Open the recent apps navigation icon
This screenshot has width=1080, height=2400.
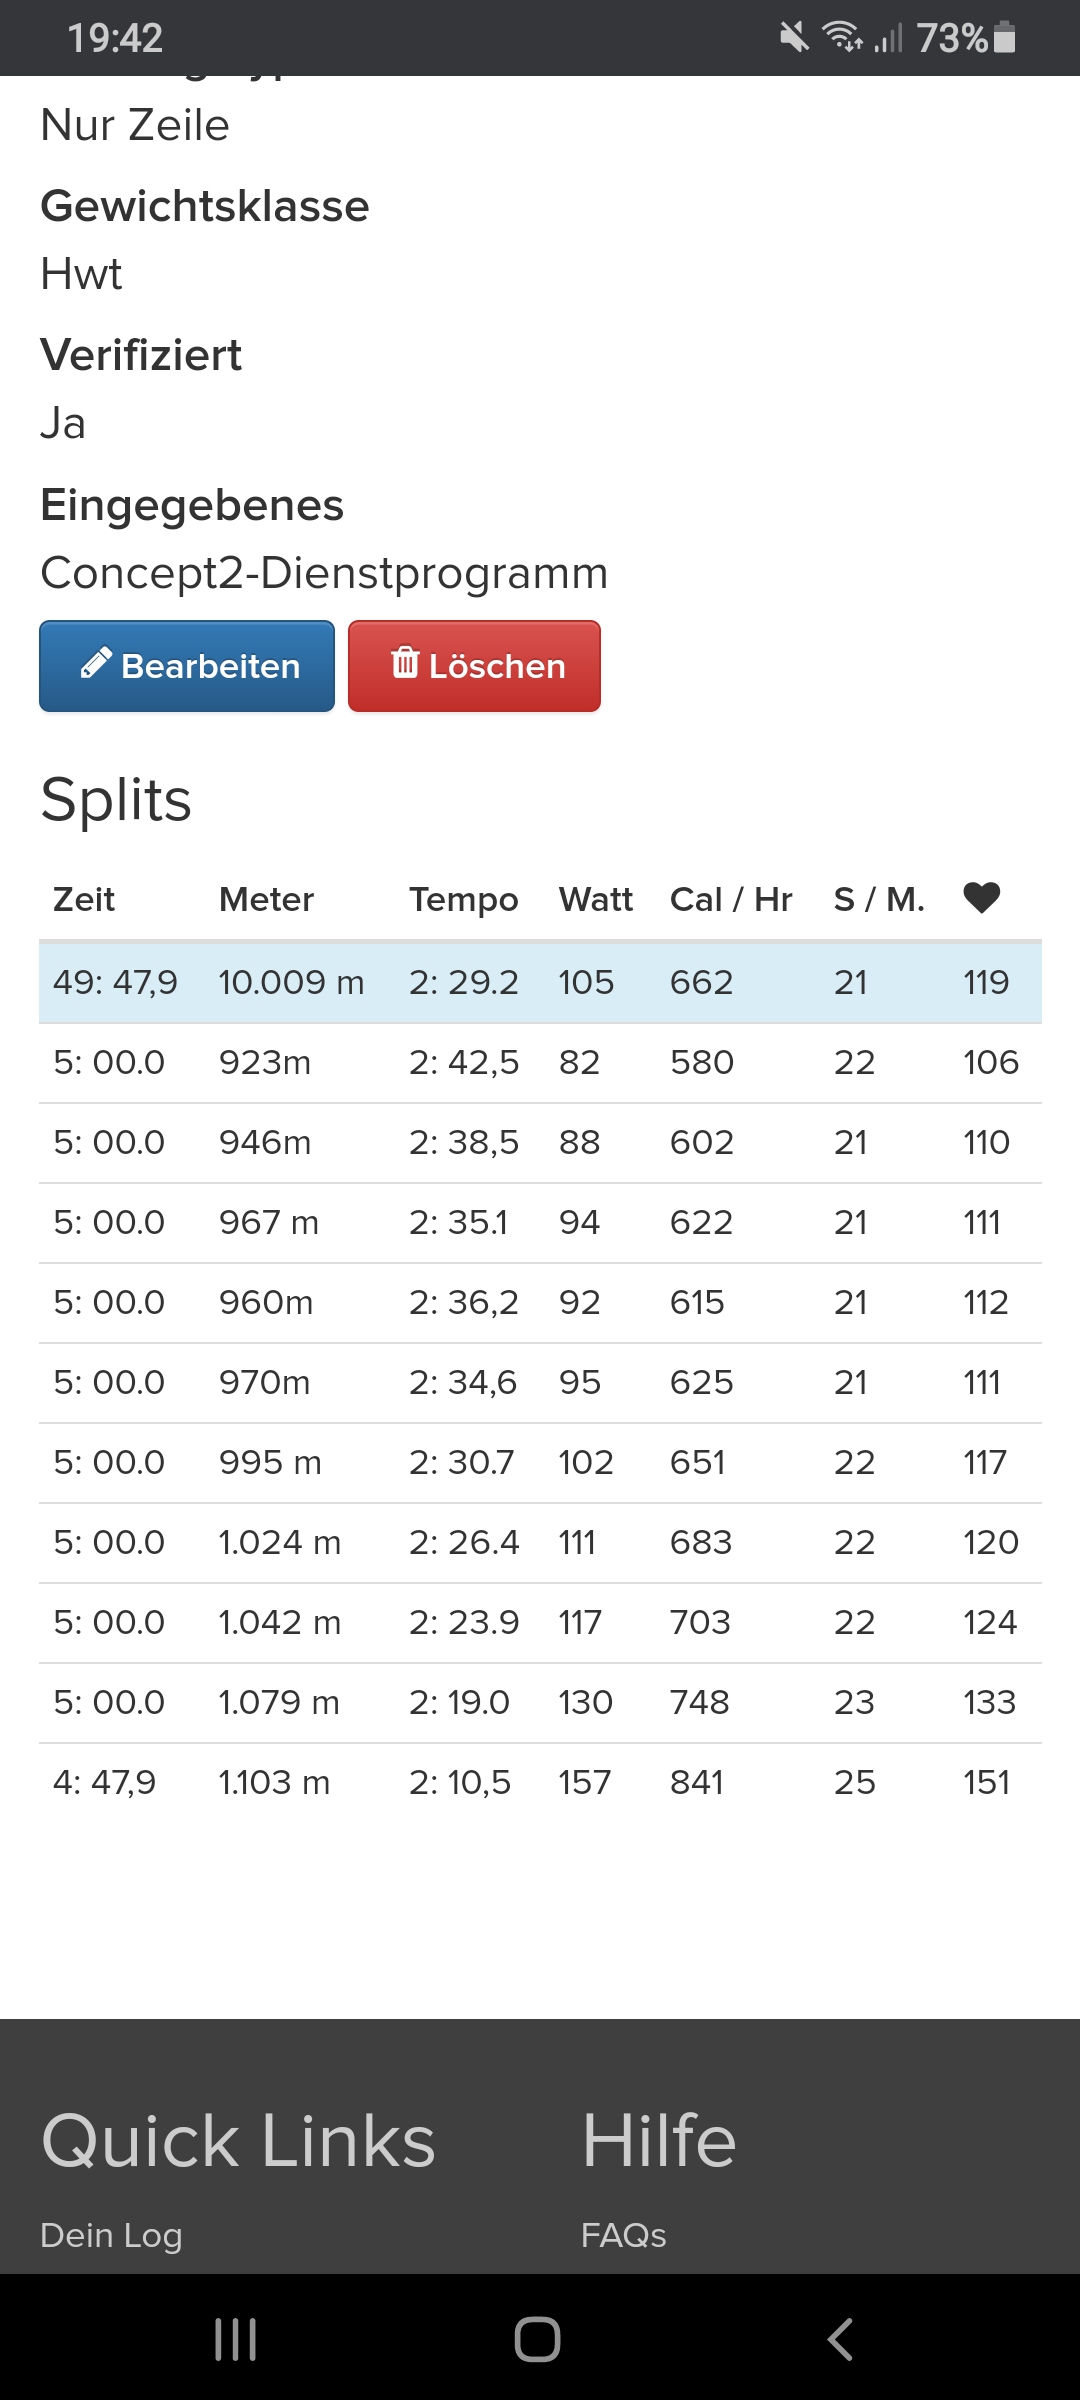coord(236,2339)
